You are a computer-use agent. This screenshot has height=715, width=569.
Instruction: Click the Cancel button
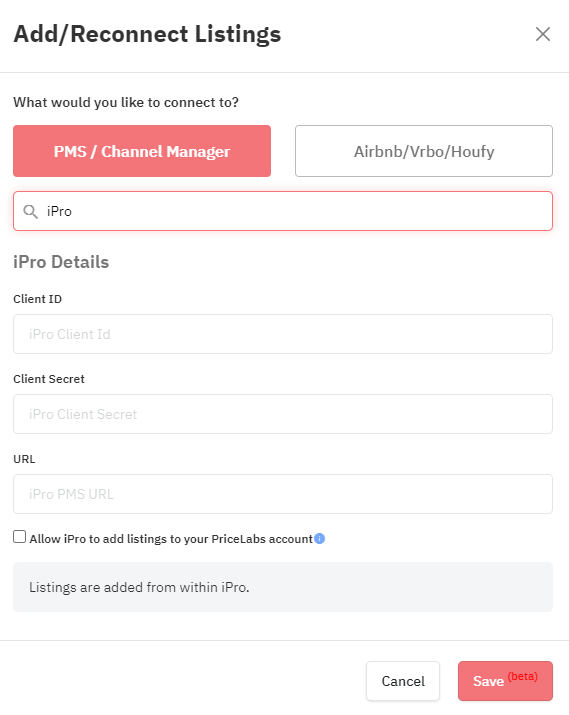click(x=403, y=681)
